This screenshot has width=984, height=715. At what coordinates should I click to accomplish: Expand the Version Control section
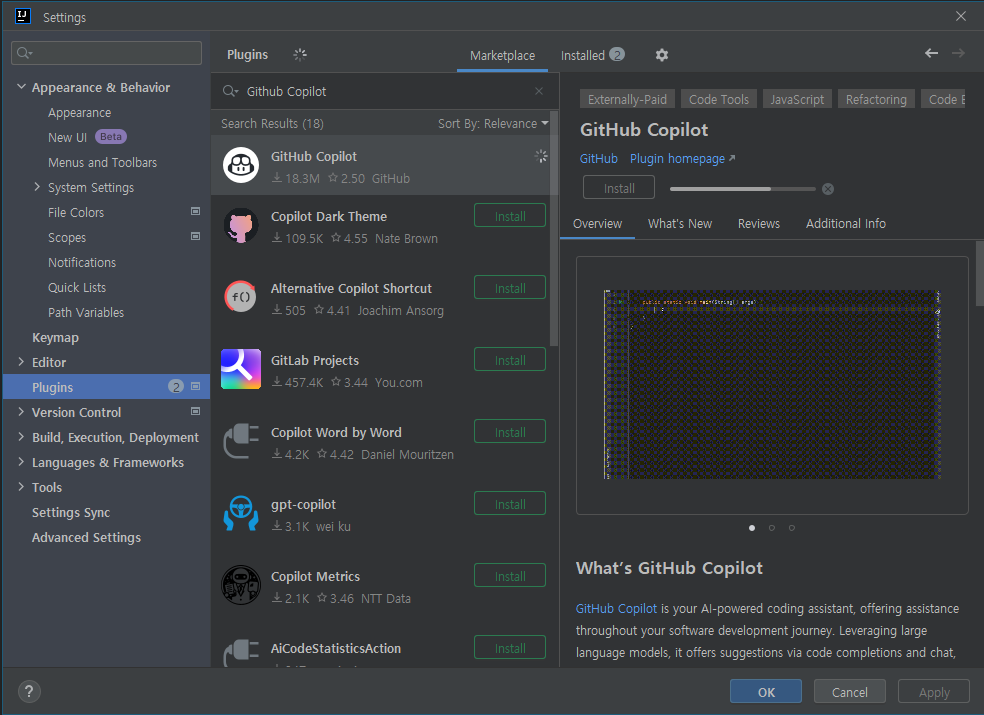21,412
